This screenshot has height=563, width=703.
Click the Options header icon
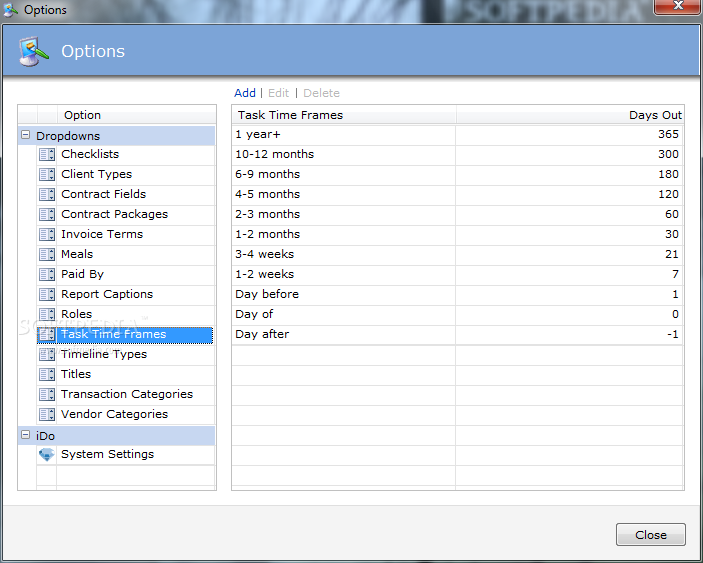(34, 52)
